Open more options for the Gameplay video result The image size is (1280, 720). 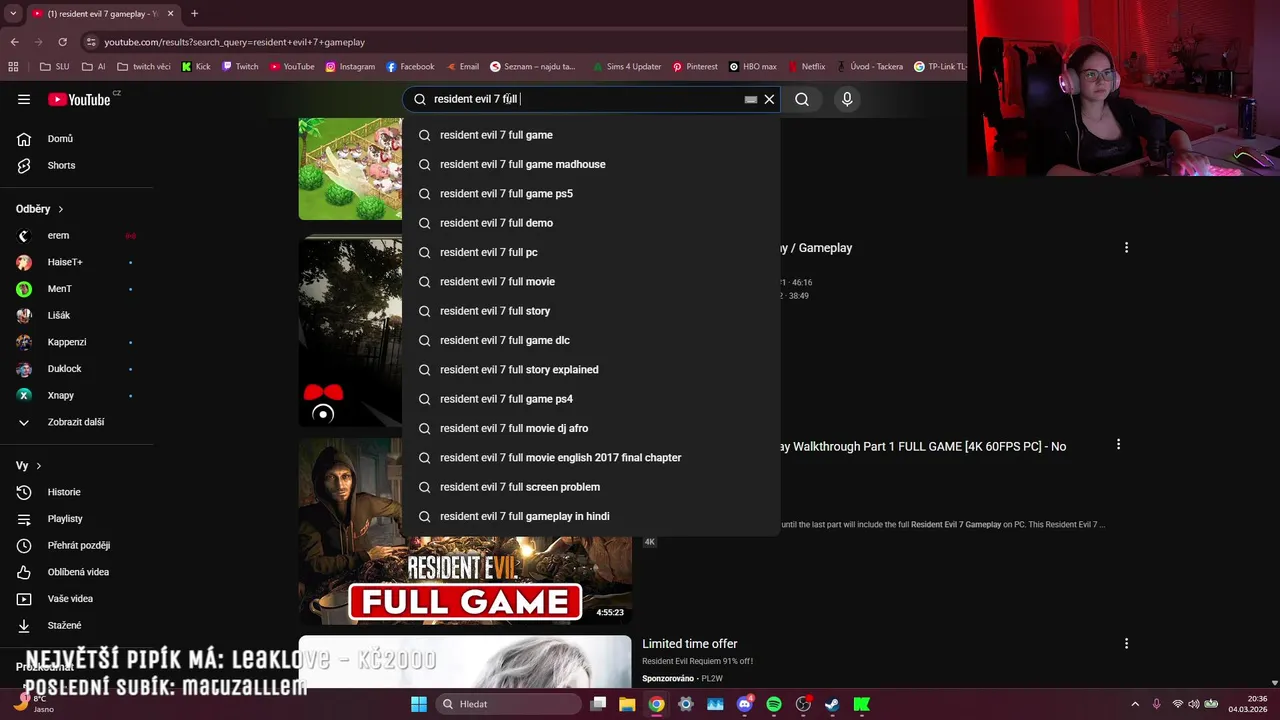[x=1126, y=248]
